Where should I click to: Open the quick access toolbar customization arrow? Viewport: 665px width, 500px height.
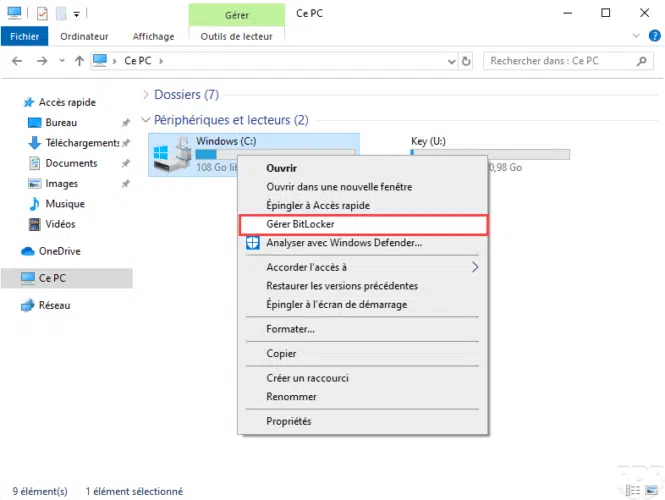(76, 14)
